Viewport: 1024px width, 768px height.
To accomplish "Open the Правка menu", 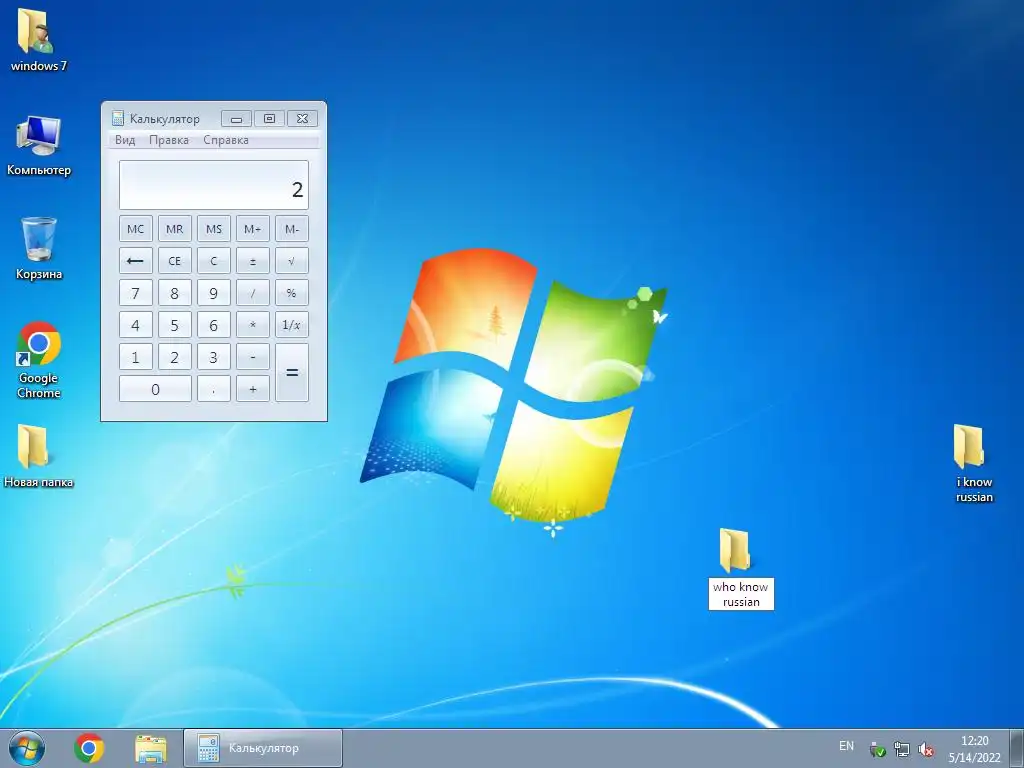I will coord(168,140).
